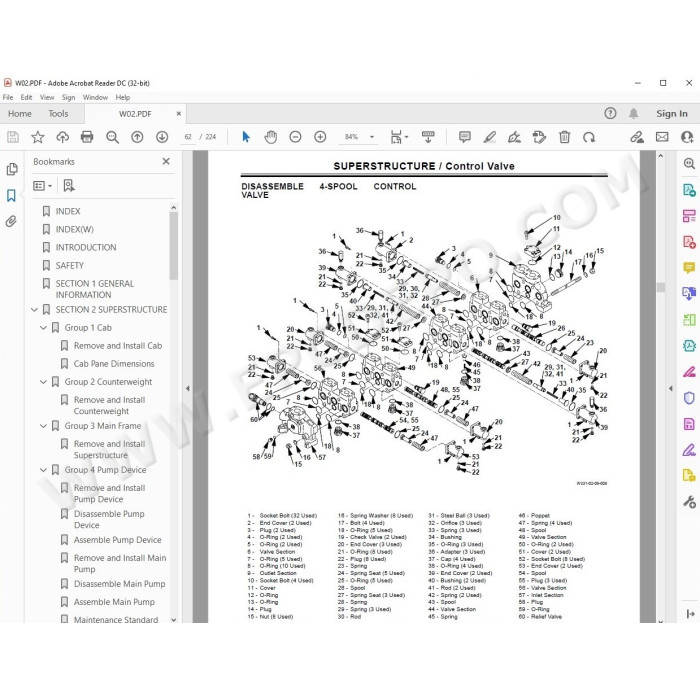Upload file to cloud icon
Image resolution: width=700 pixels, height=700 pixels.
(62, 137)
